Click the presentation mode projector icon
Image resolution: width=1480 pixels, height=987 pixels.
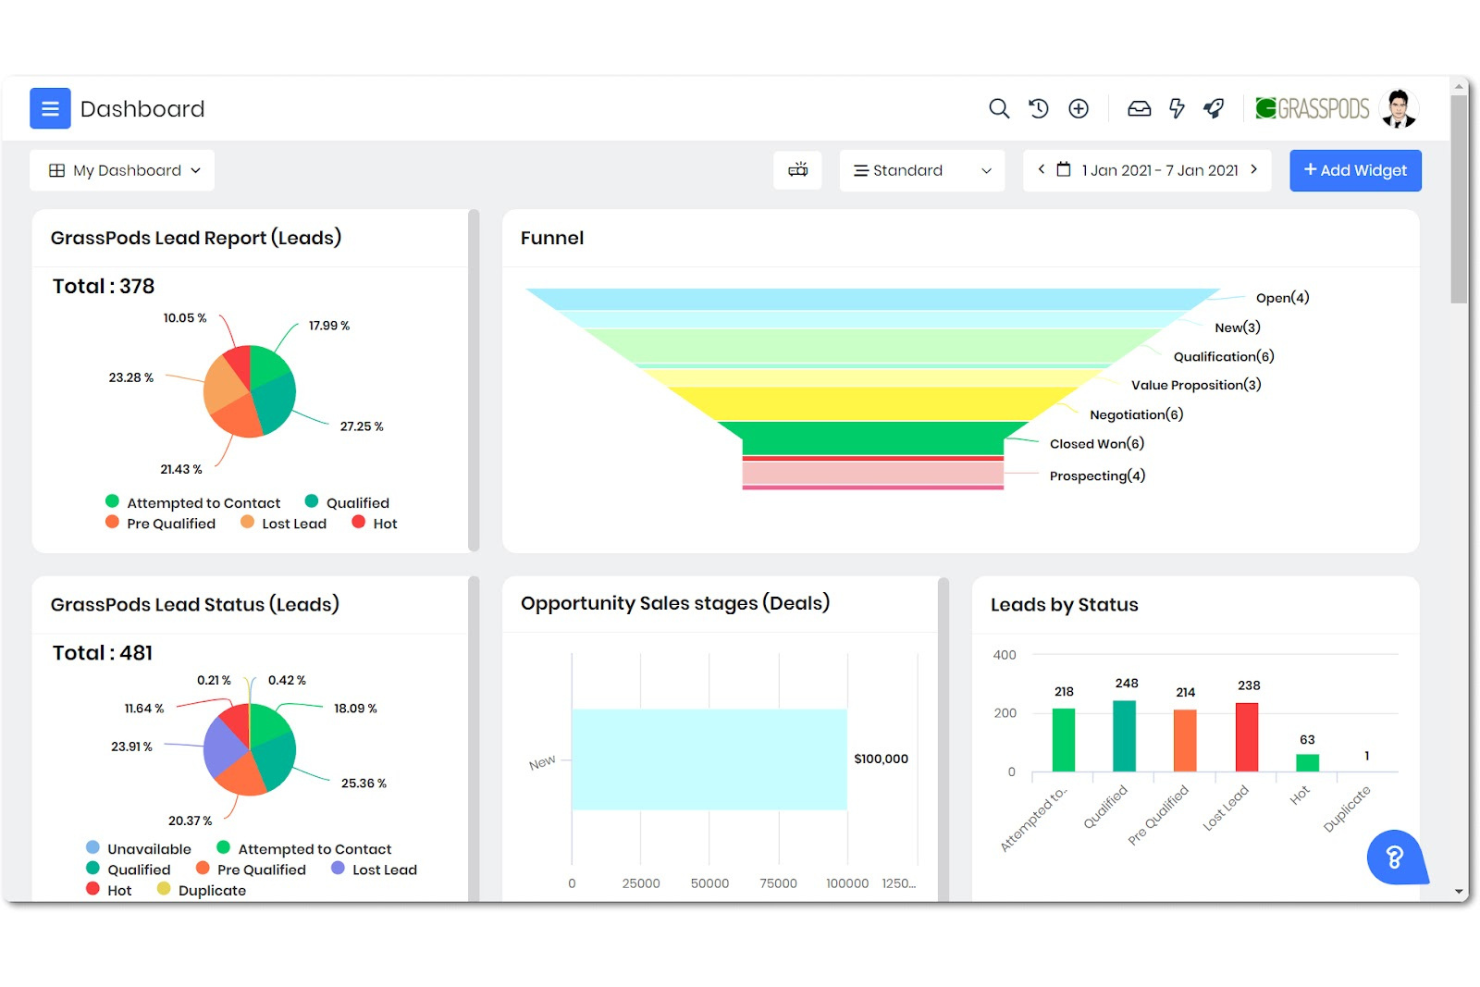(x=797, y=170)
